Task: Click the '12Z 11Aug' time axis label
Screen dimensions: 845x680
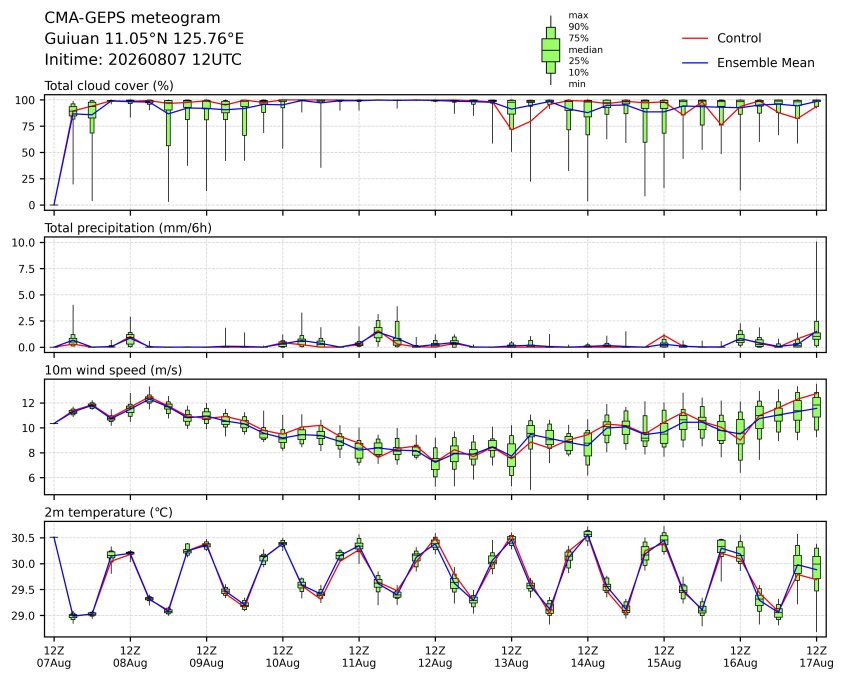Action: 359,657
